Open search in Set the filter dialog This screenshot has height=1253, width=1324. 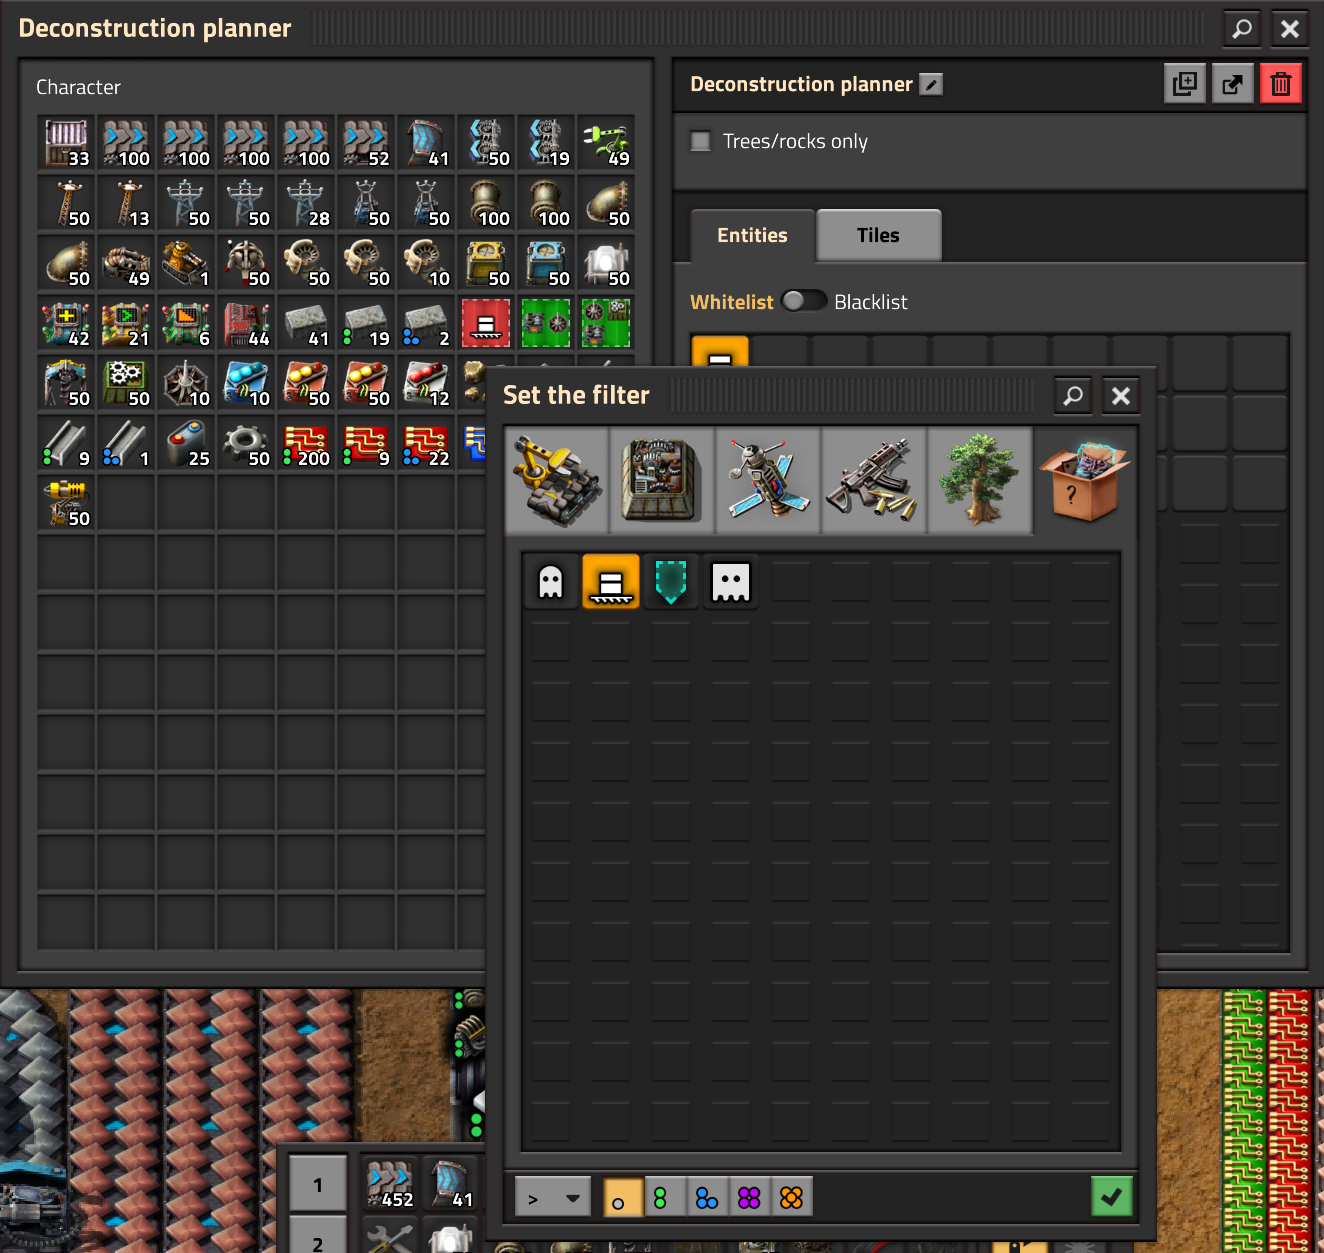coord(1073,396)
